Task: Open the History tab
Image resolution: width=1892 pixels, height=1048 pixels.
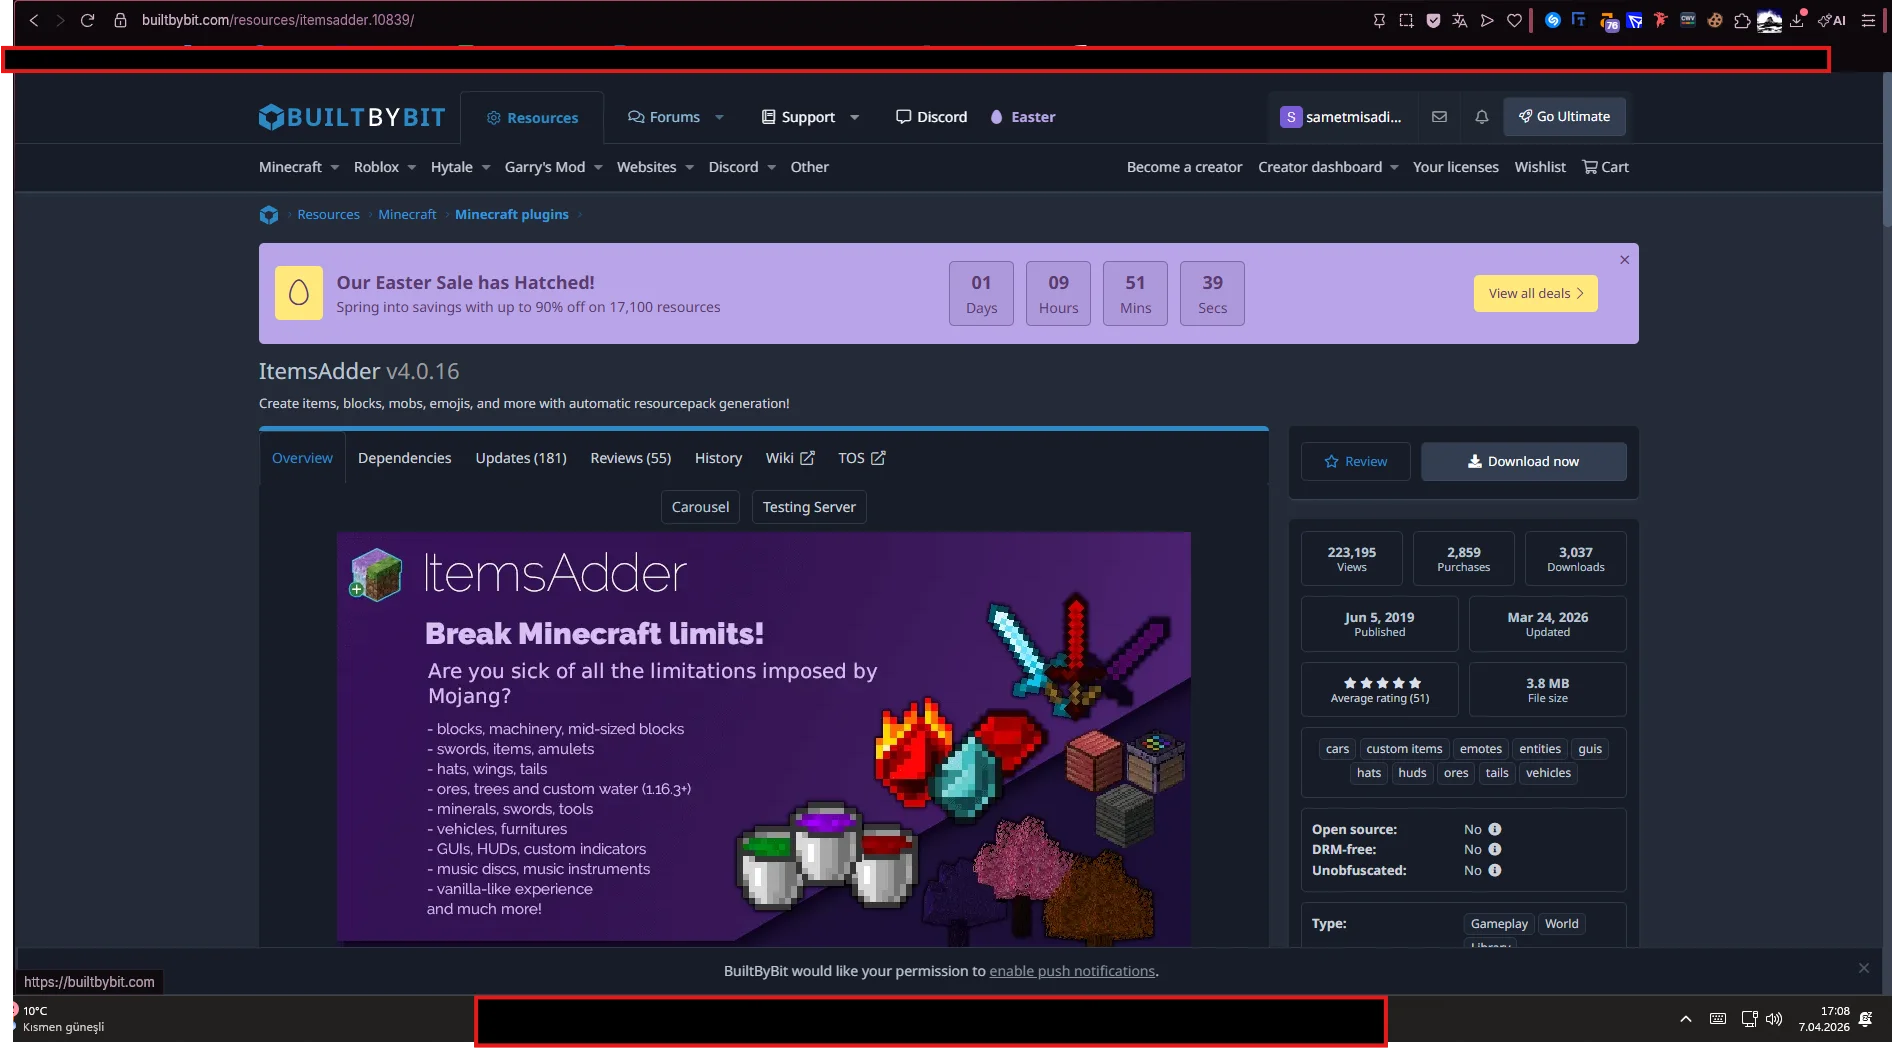Action: 718,458
